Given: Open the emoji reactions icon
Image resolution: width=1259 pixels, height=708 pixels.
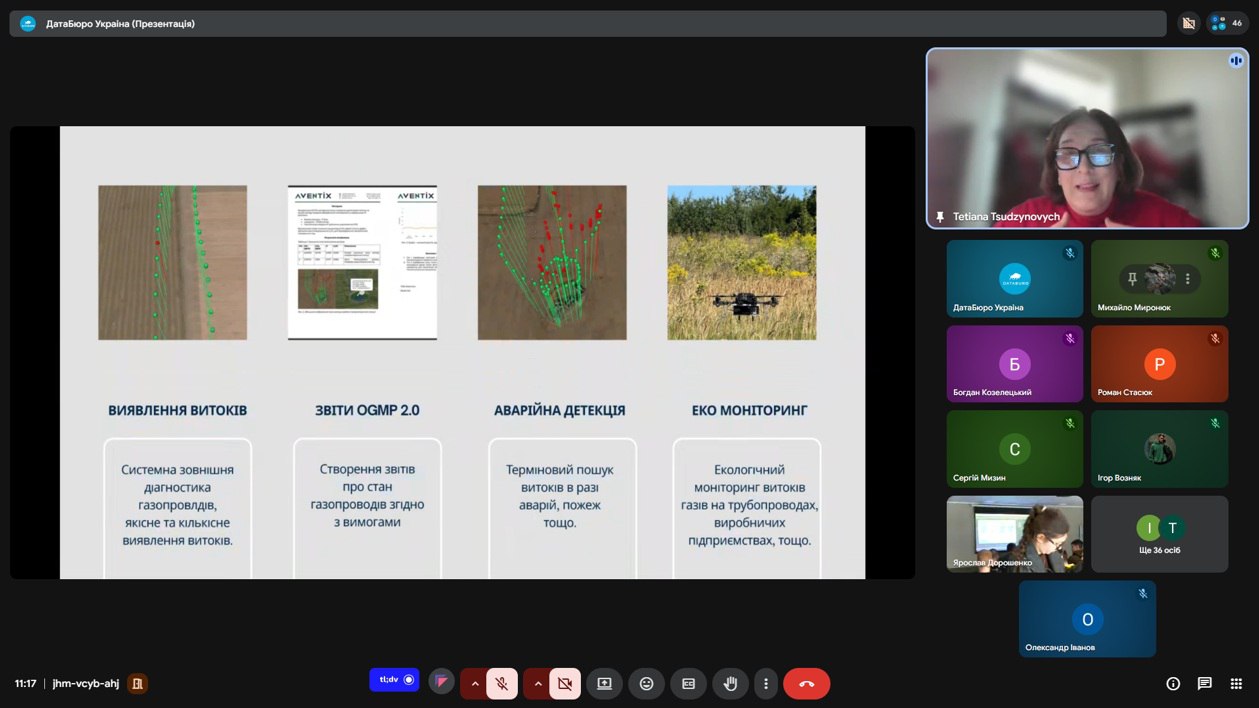Looking at the screenshot, I should 646,684.
